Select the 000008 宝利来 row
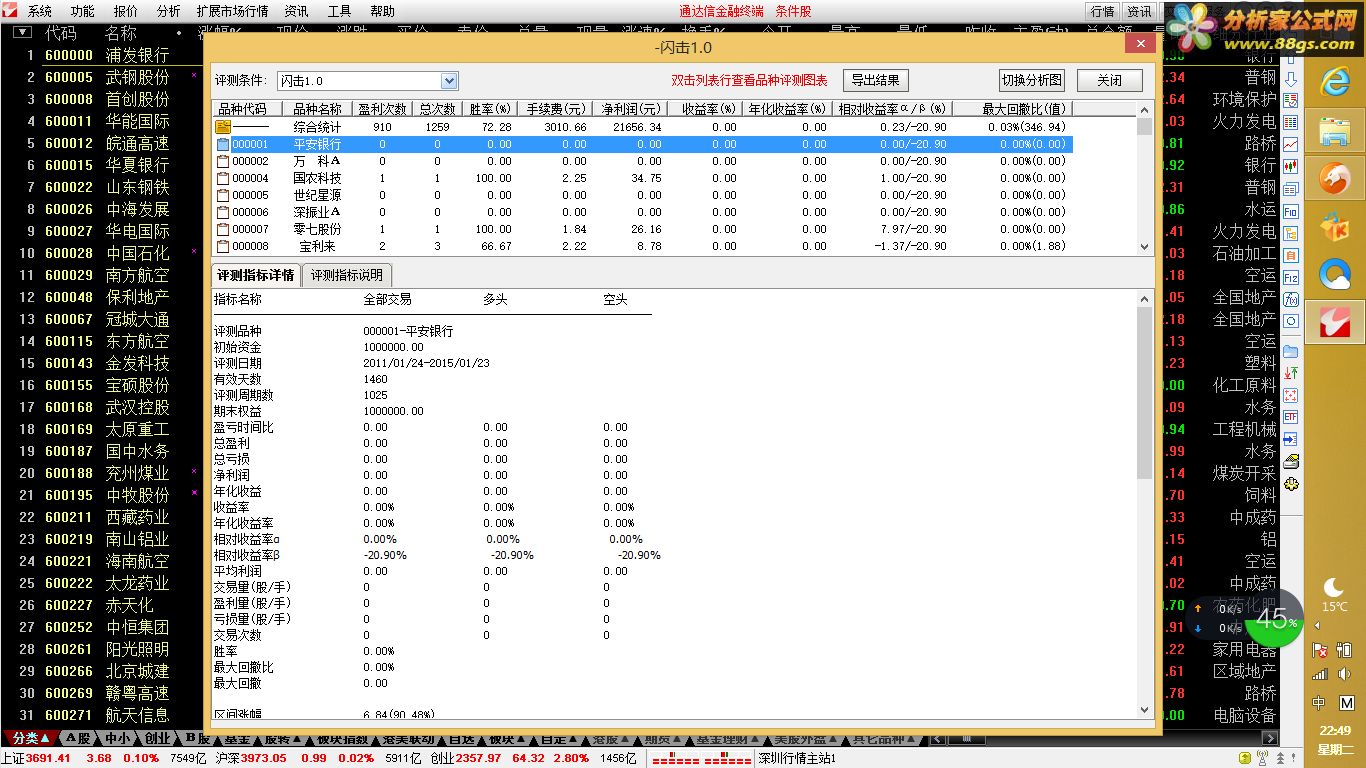Image resolution: width=1366 pixels, height=768 pixels. (x=642, y=246)
